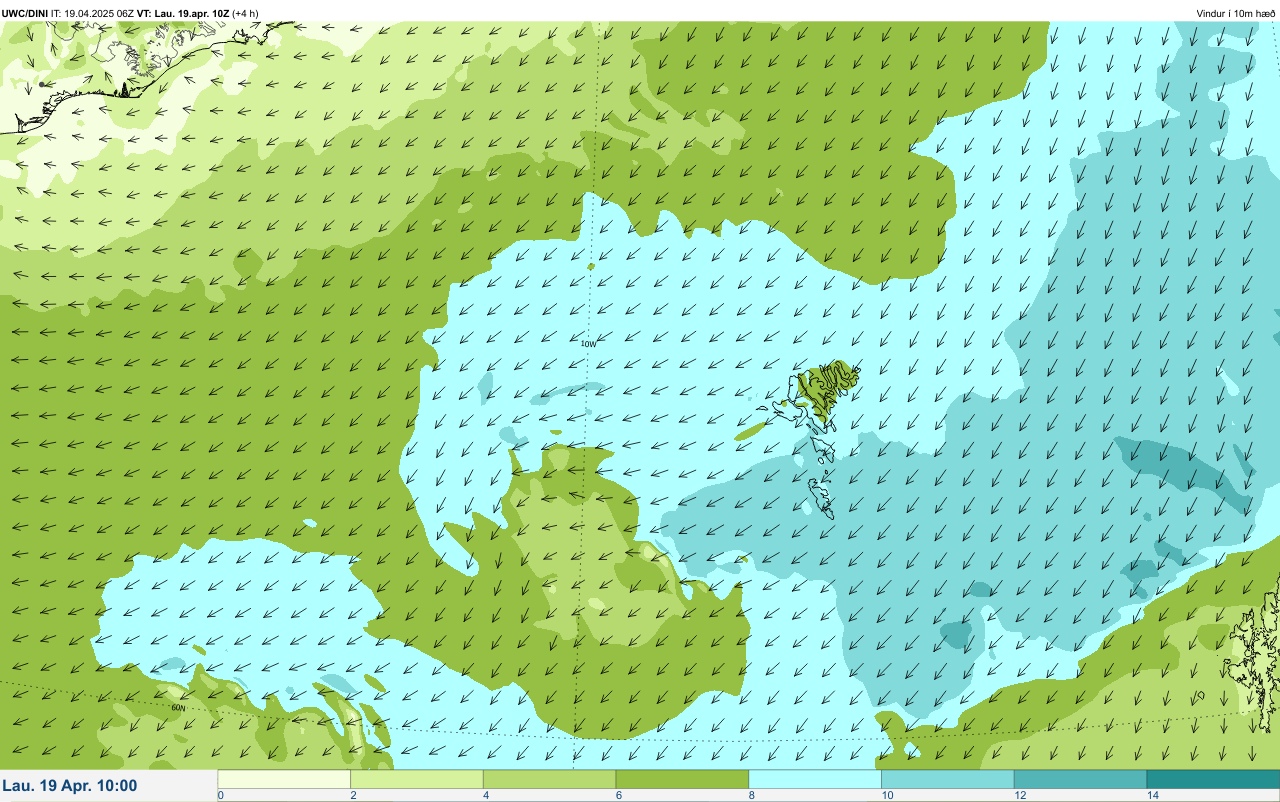Click the 'UWC/DINI' model title text

click(24, 13)
